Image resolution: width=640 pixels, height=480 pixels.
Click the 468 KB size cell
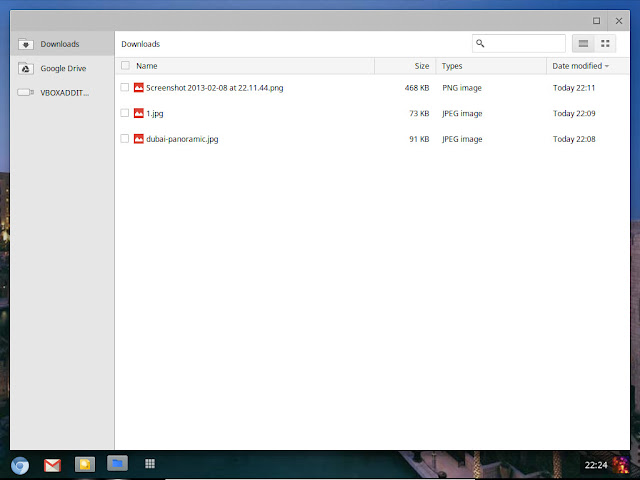click(417, 88)
